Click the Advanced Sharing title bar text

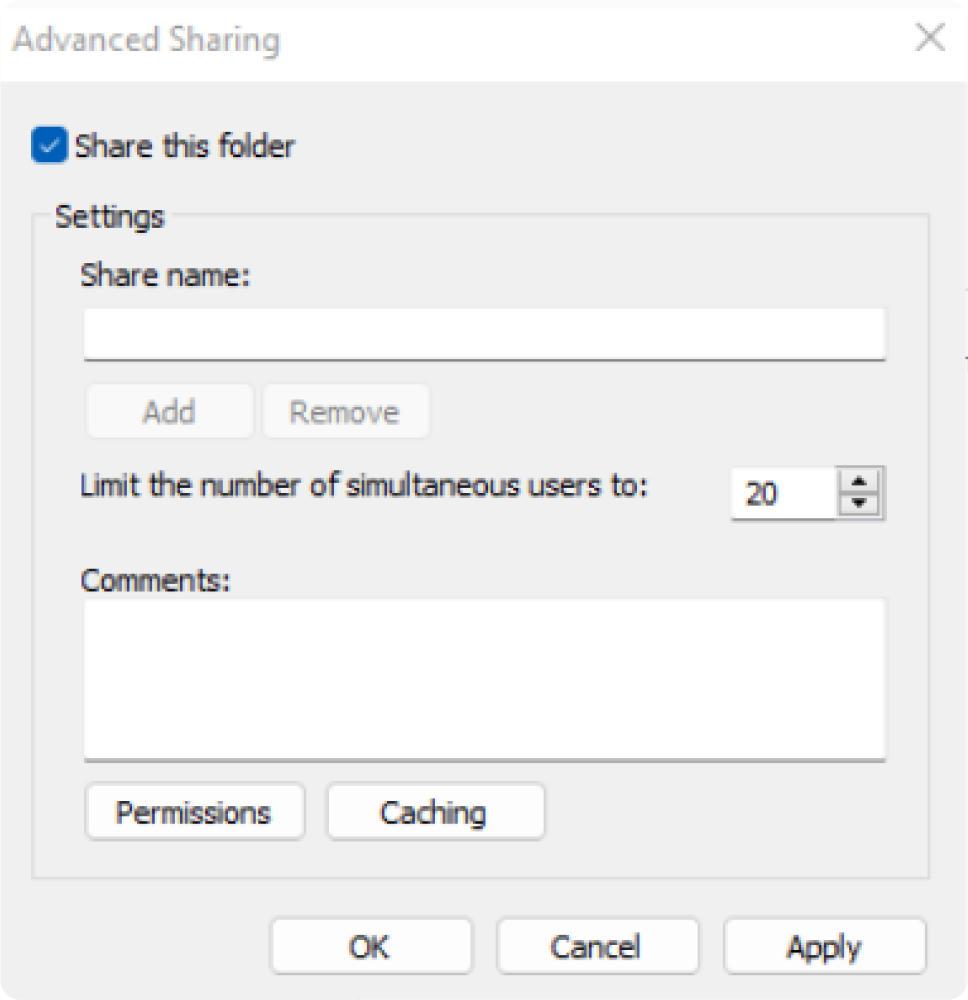(147, 40)
